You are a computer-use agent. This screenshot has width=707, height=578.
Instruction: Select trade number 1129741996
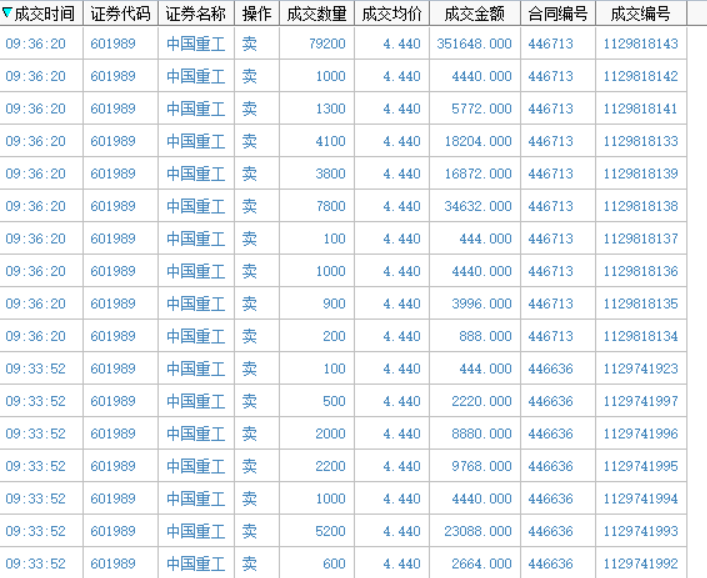coord(641,433)
